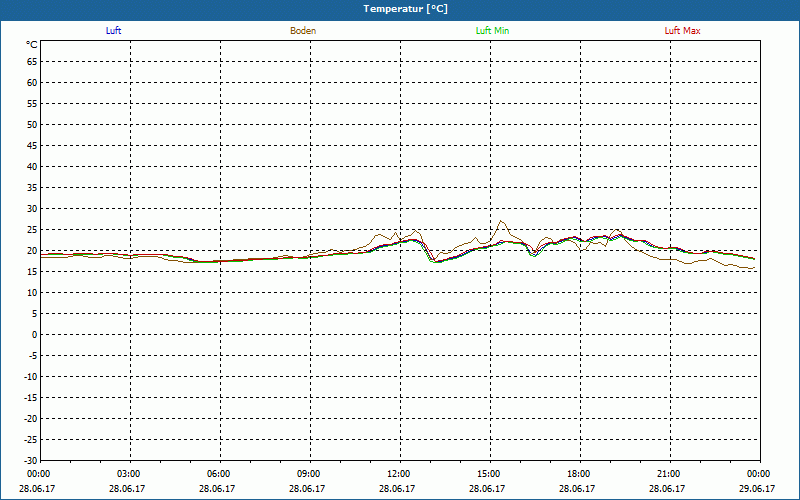The width and height of the screenshot is (800, 500).
Task: Click the -30 y-axis value
Action: [31, 461]
